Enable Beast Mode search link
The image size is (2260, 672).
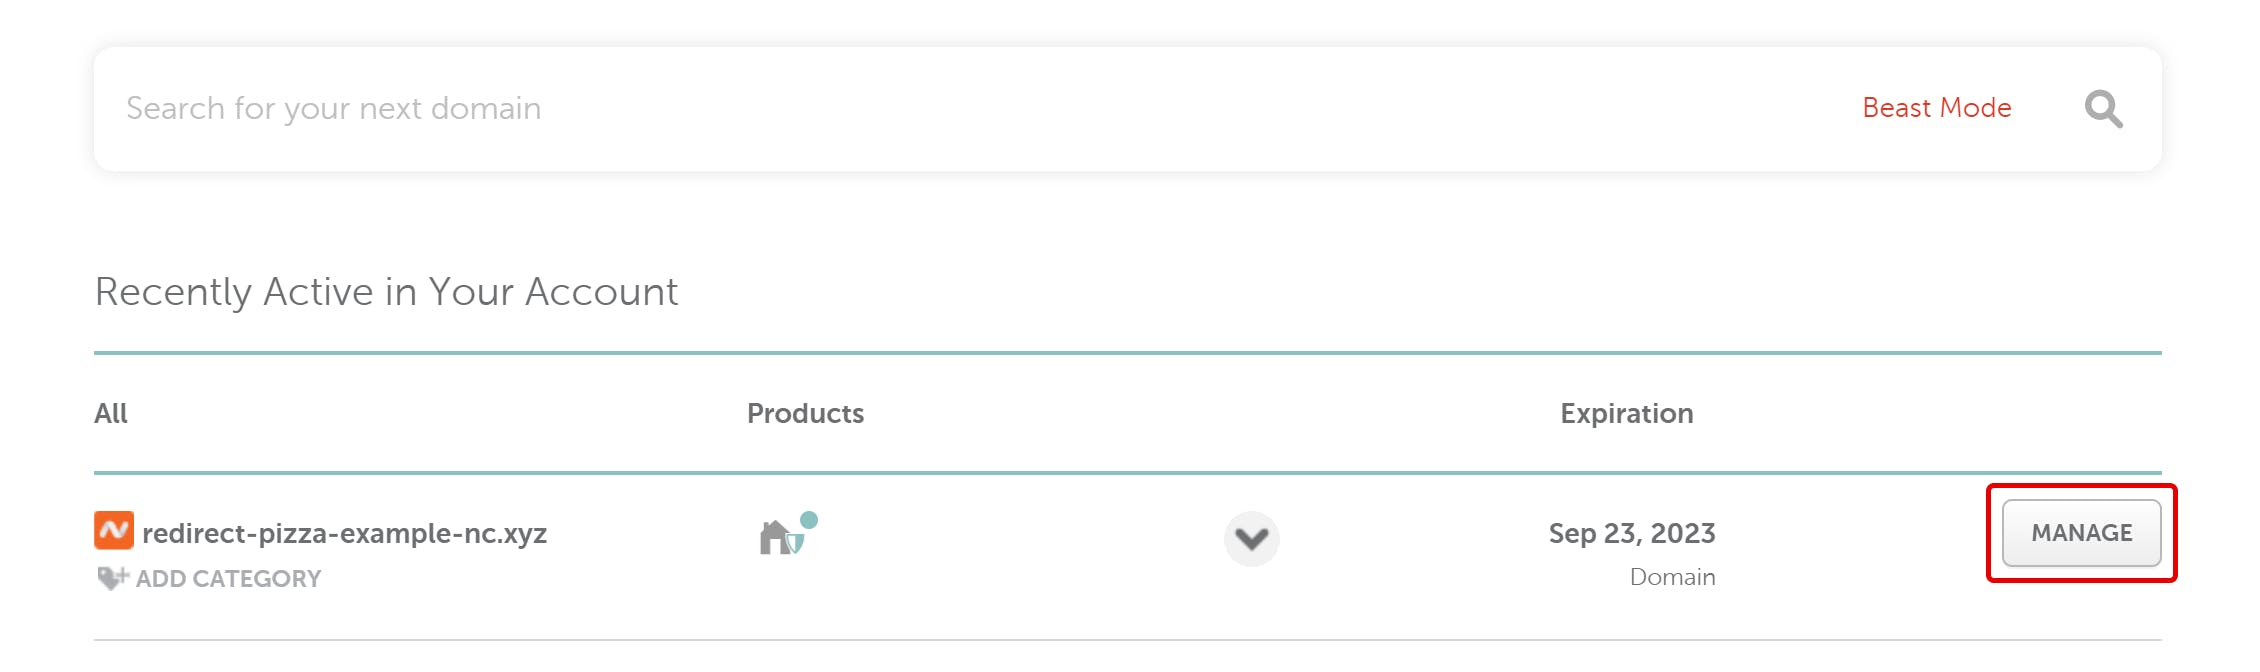1936,108
